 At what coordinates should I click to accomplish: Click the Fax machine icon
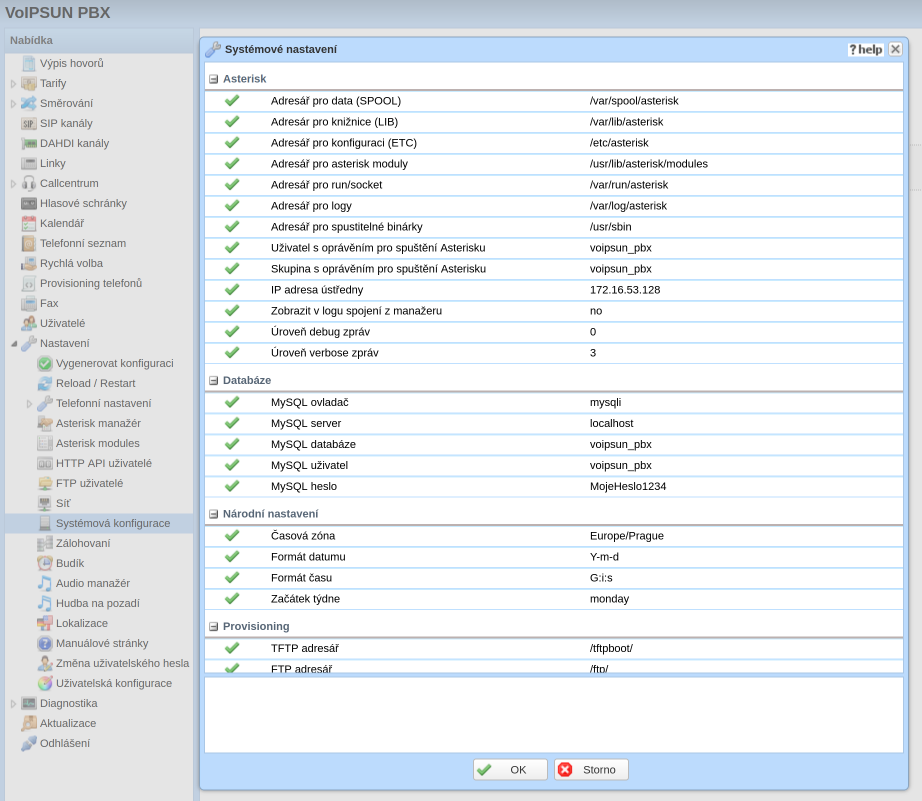coord(28,303)
